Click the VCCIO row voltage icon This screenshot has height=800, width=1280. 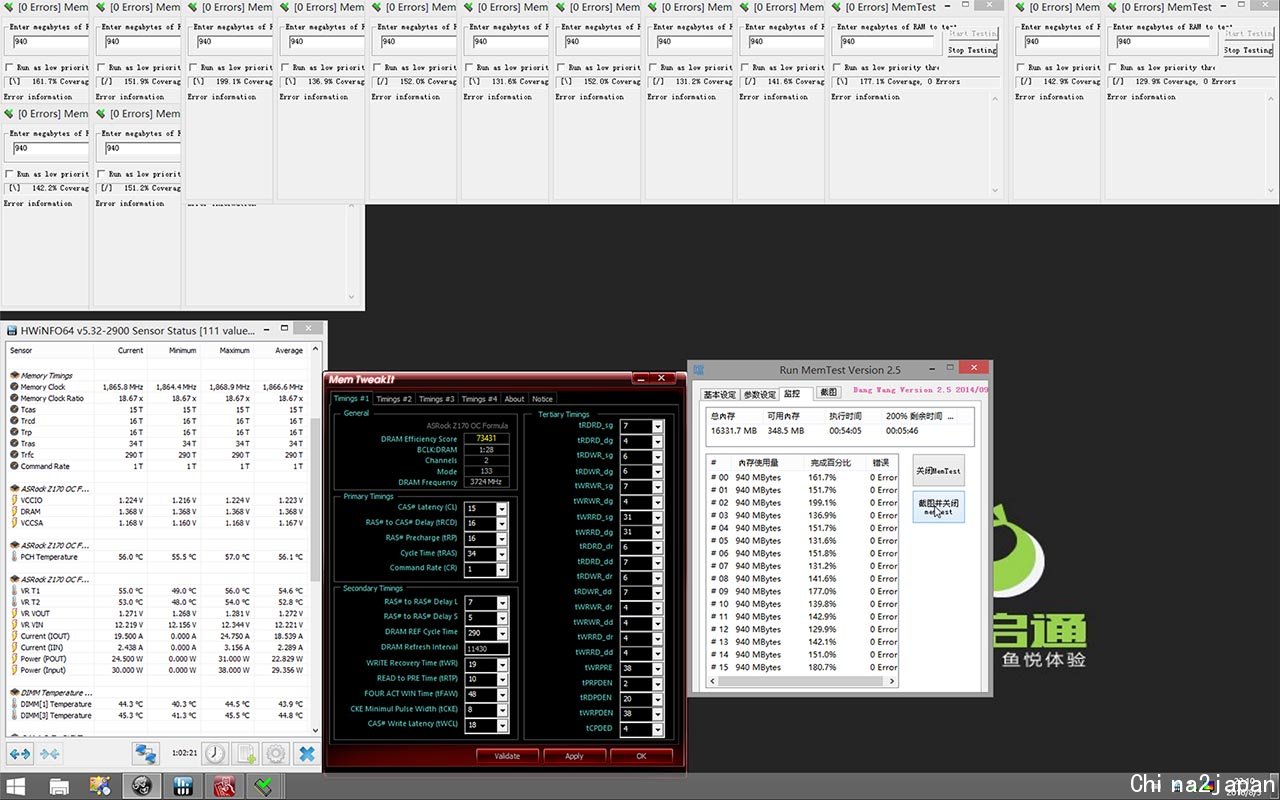14,500
